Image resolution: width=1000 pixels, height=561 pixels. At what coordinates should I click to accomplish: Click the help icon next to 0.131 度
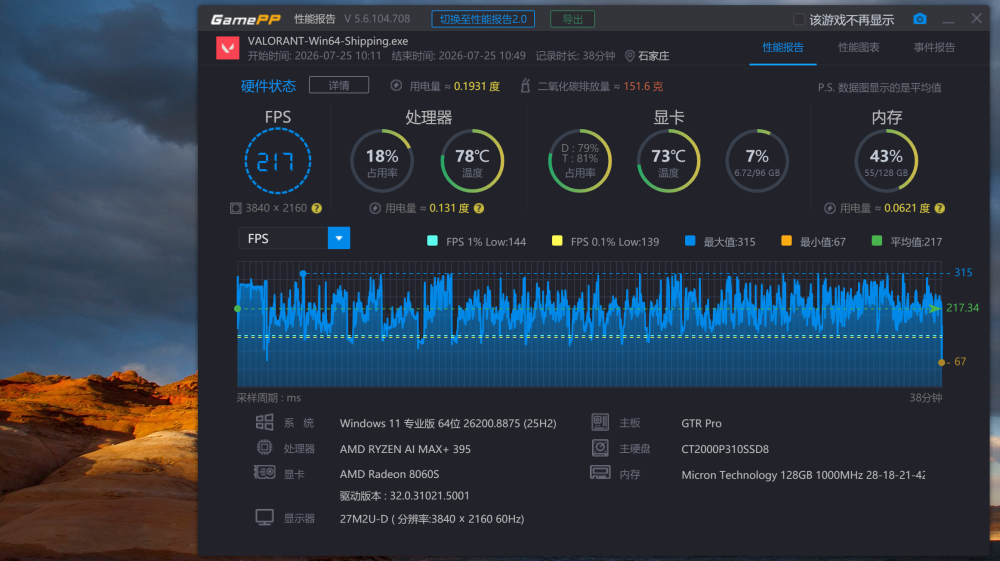(x=479, y=208)
